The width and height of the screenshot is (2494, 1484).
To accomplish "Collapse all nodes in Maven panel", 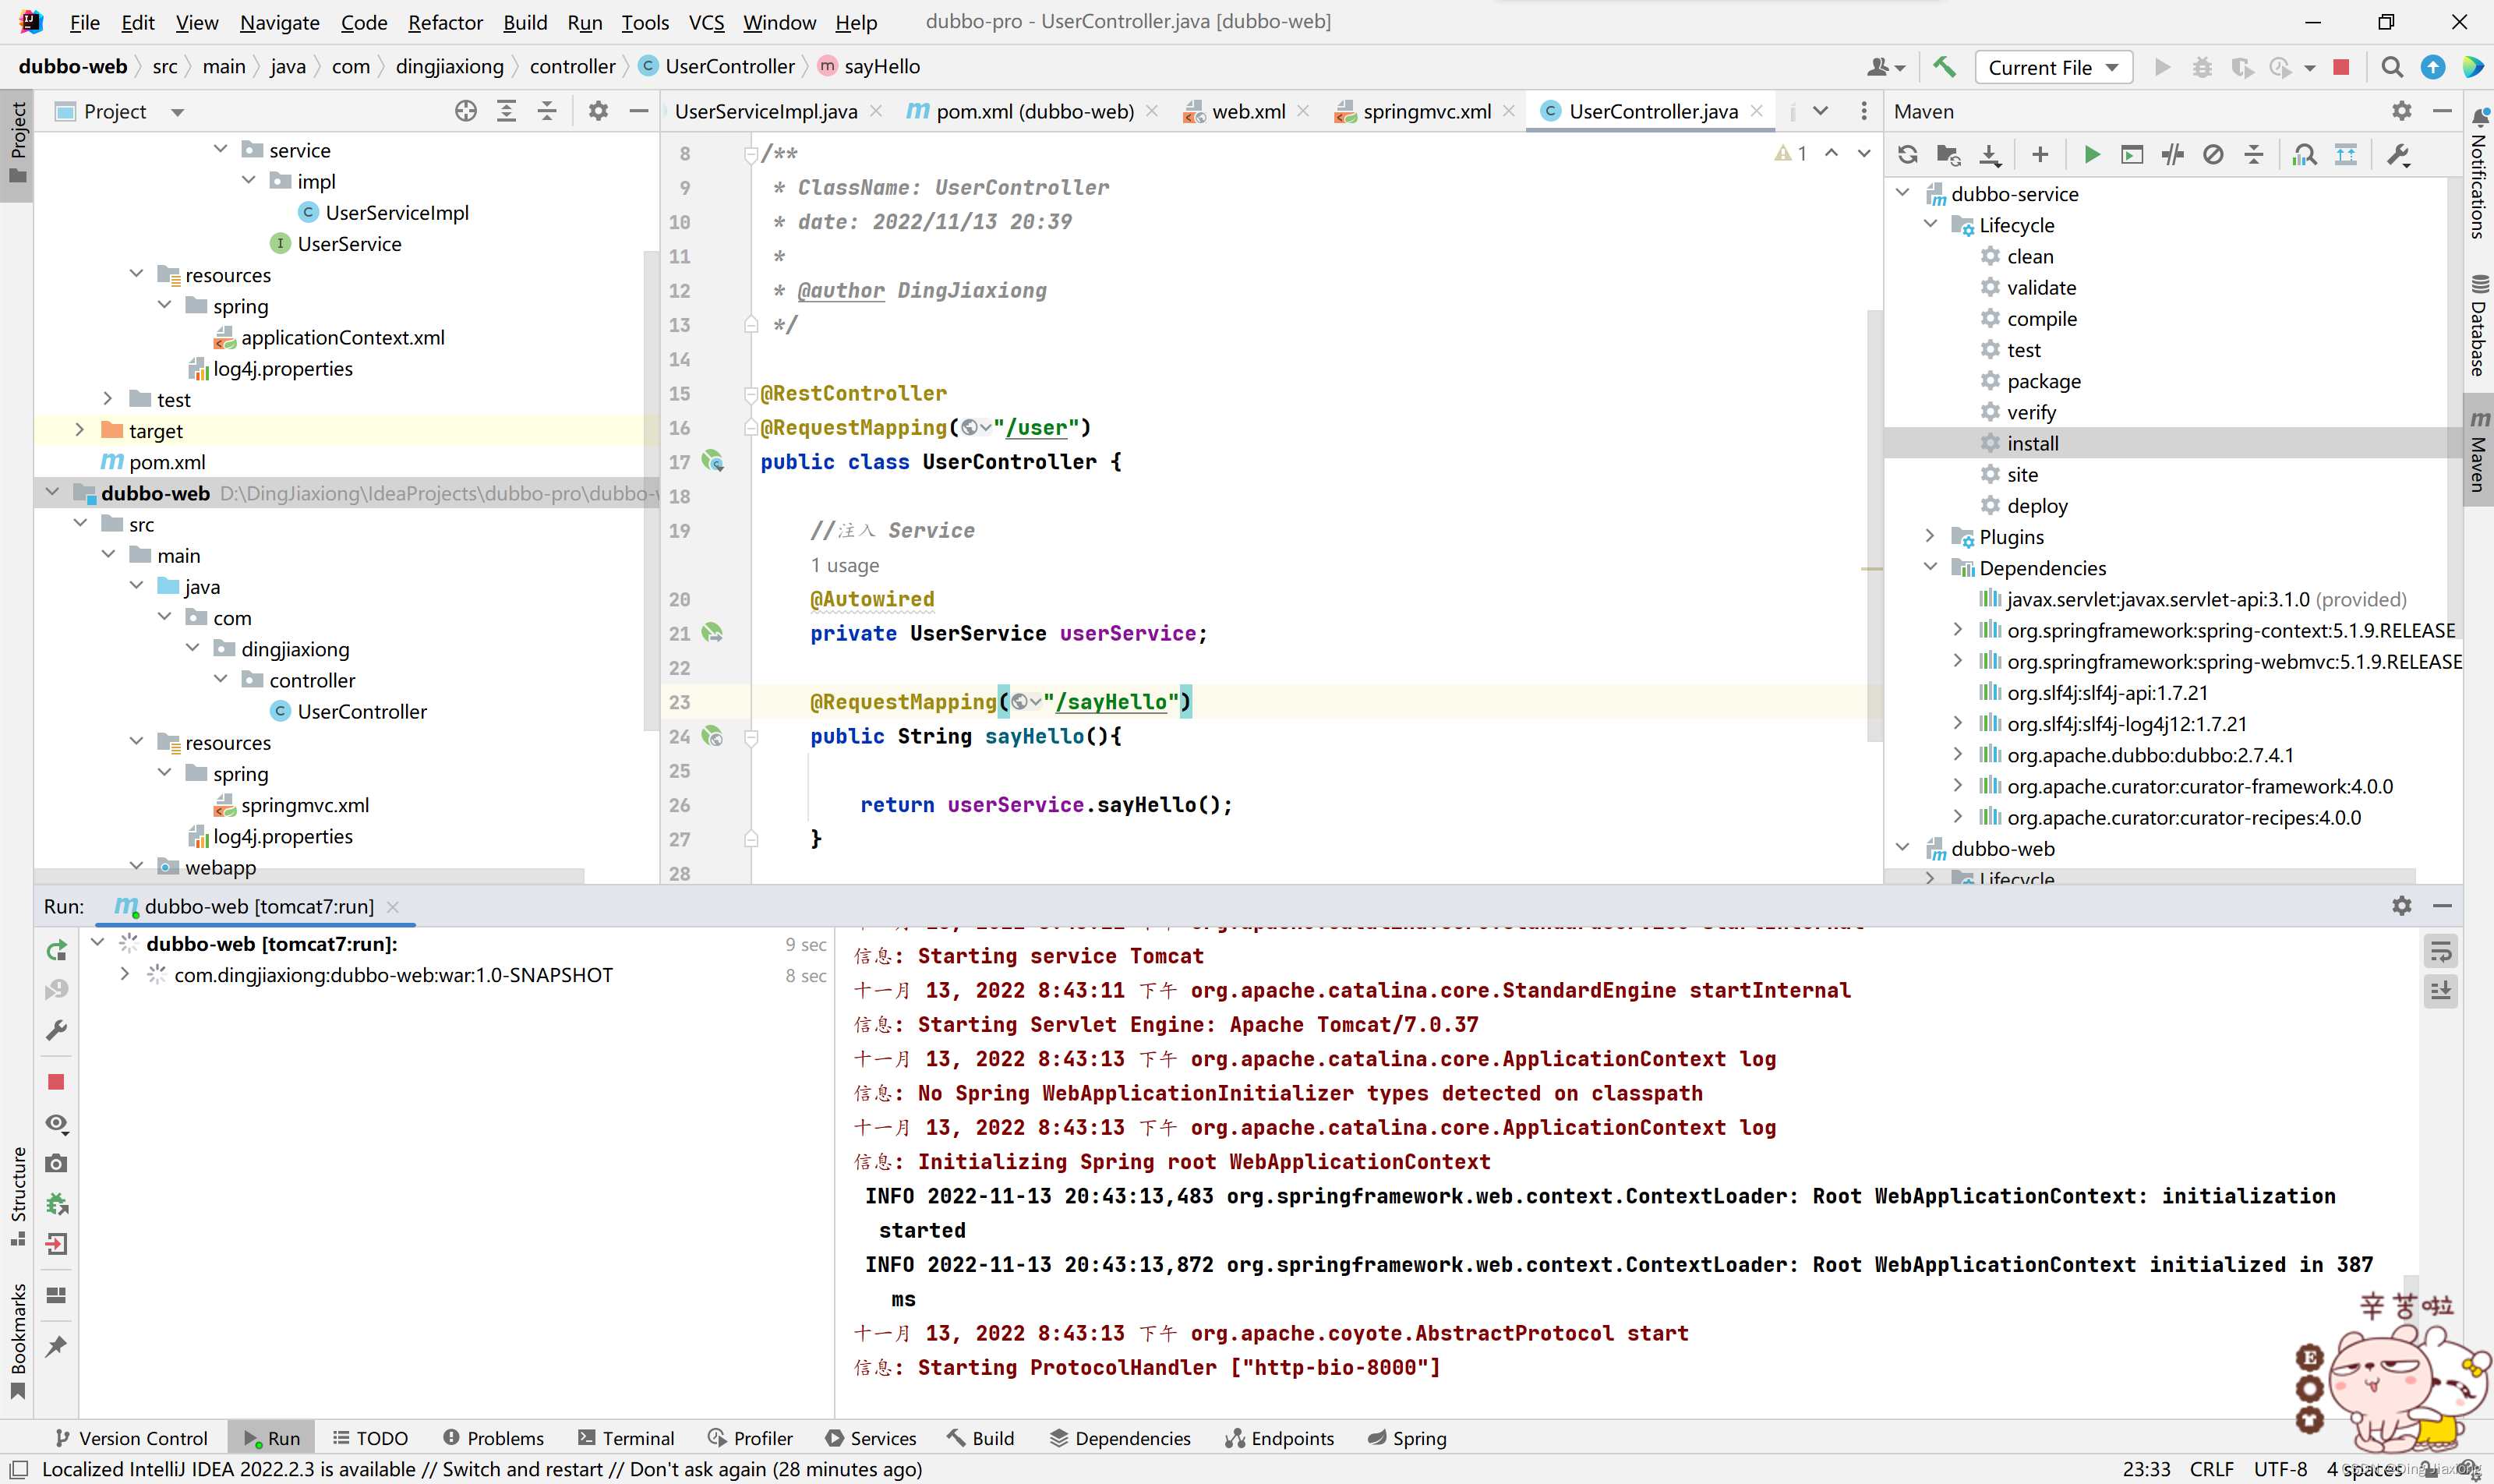I will tap(2254, 155).
